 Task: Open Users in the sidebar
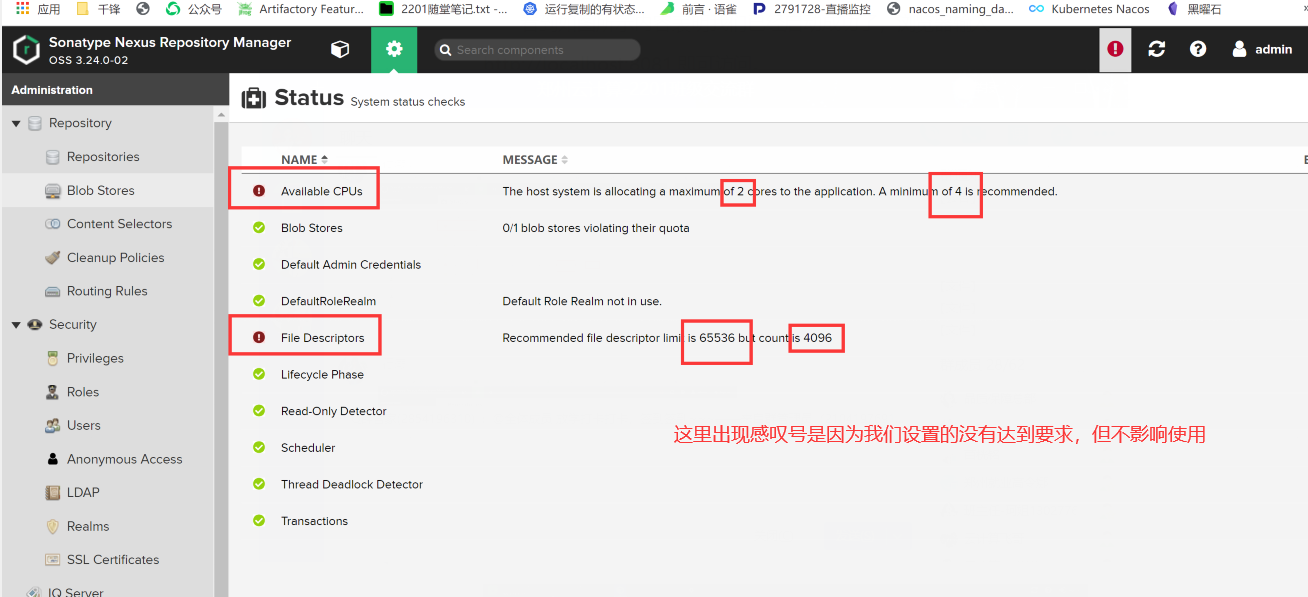(x=84, y=425)
